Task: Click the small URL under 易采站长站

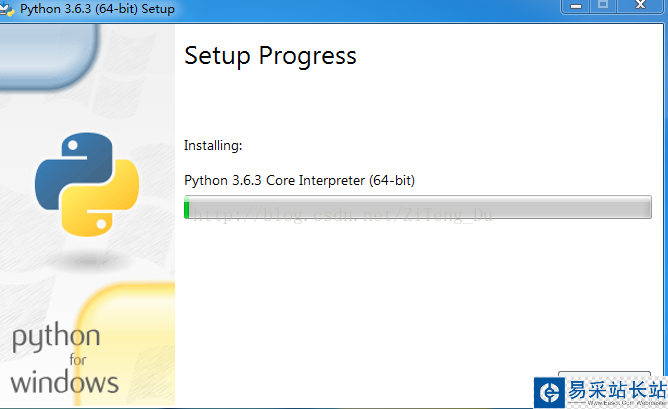Action: pos(616,404)
